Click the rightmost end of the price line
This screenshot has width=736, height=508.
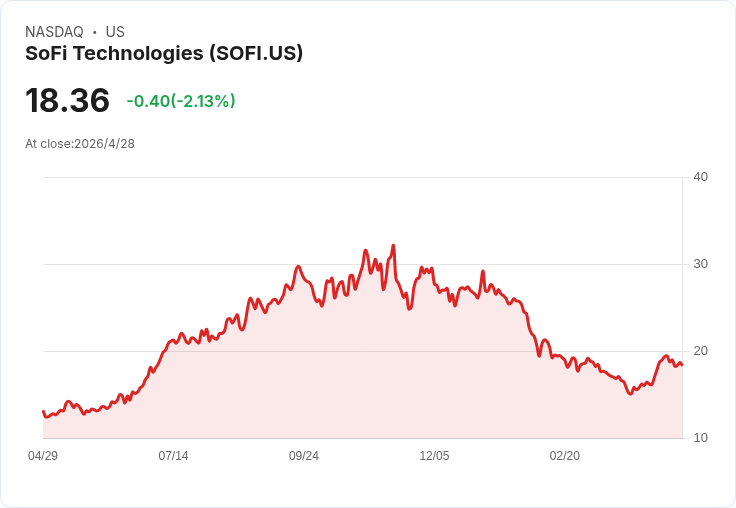point(682,365)
